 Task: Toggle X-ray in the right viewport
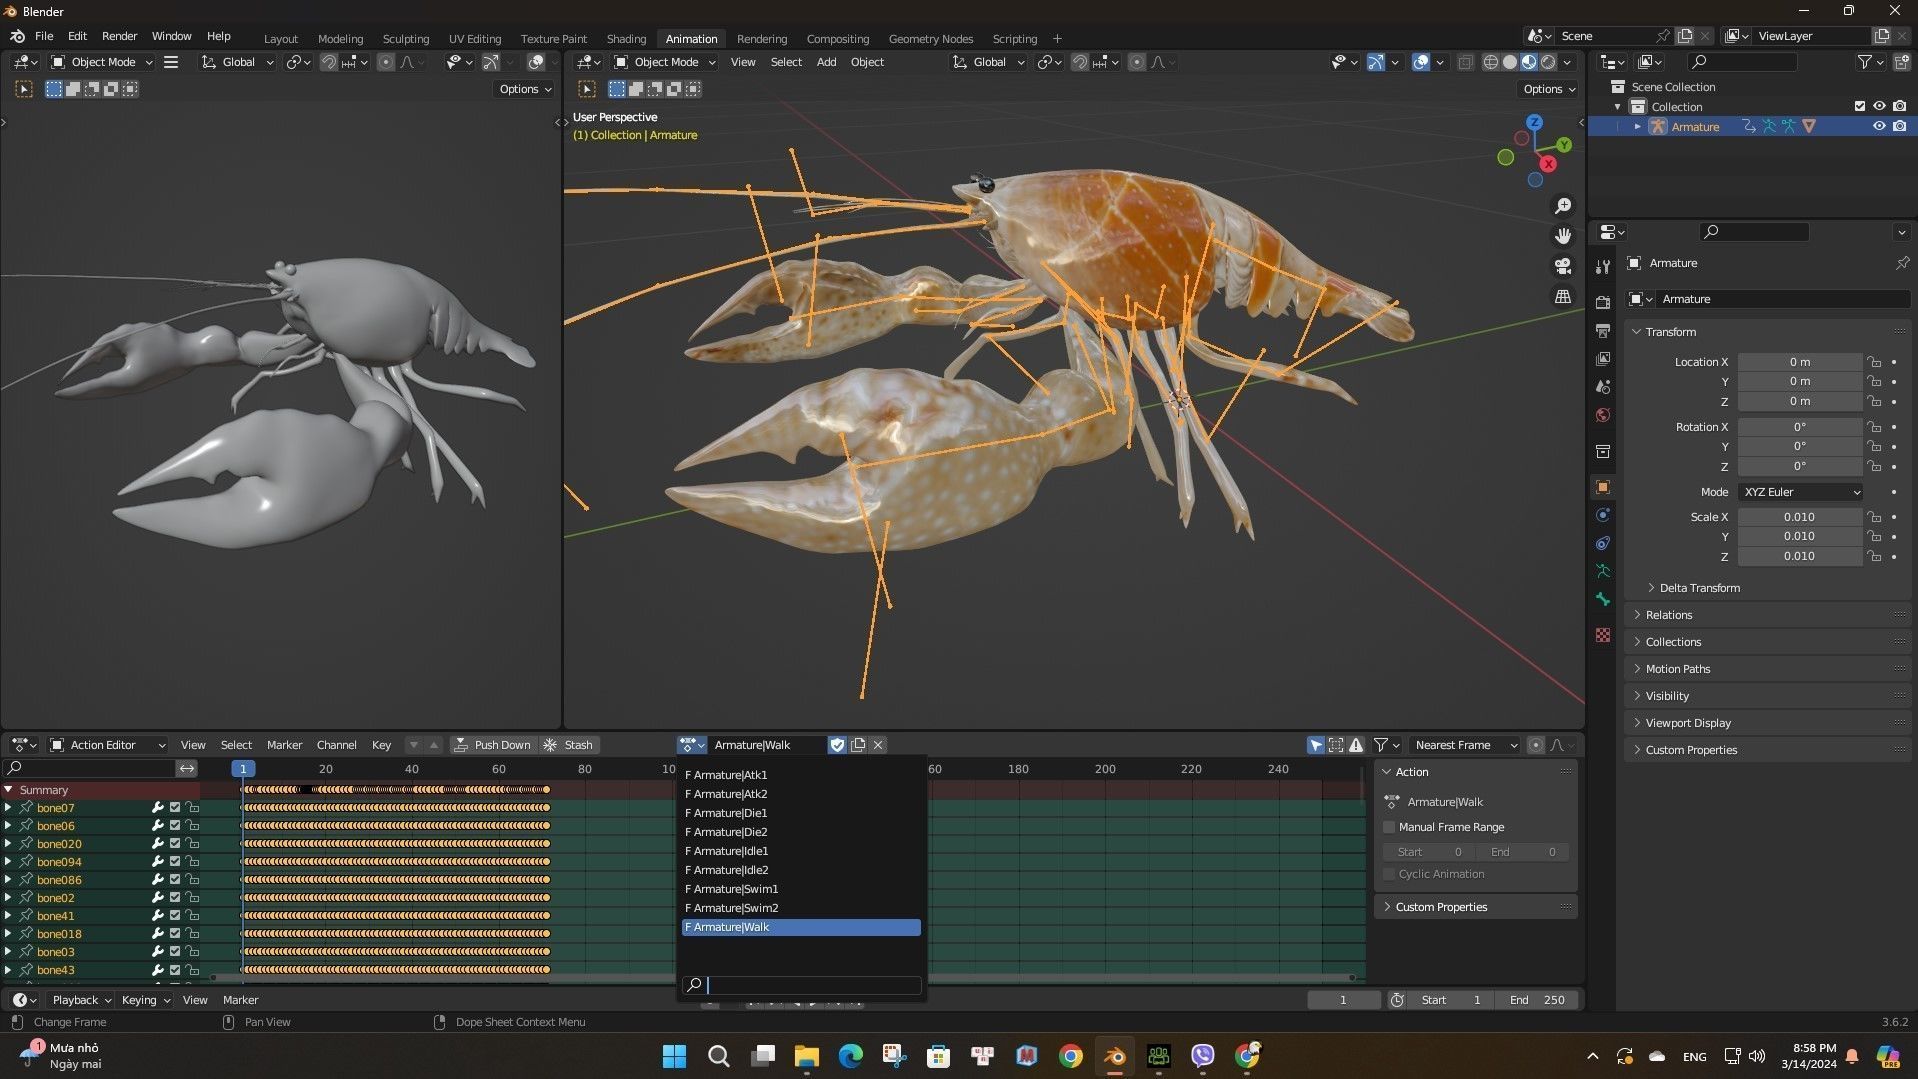click(x=1465, y=62)
